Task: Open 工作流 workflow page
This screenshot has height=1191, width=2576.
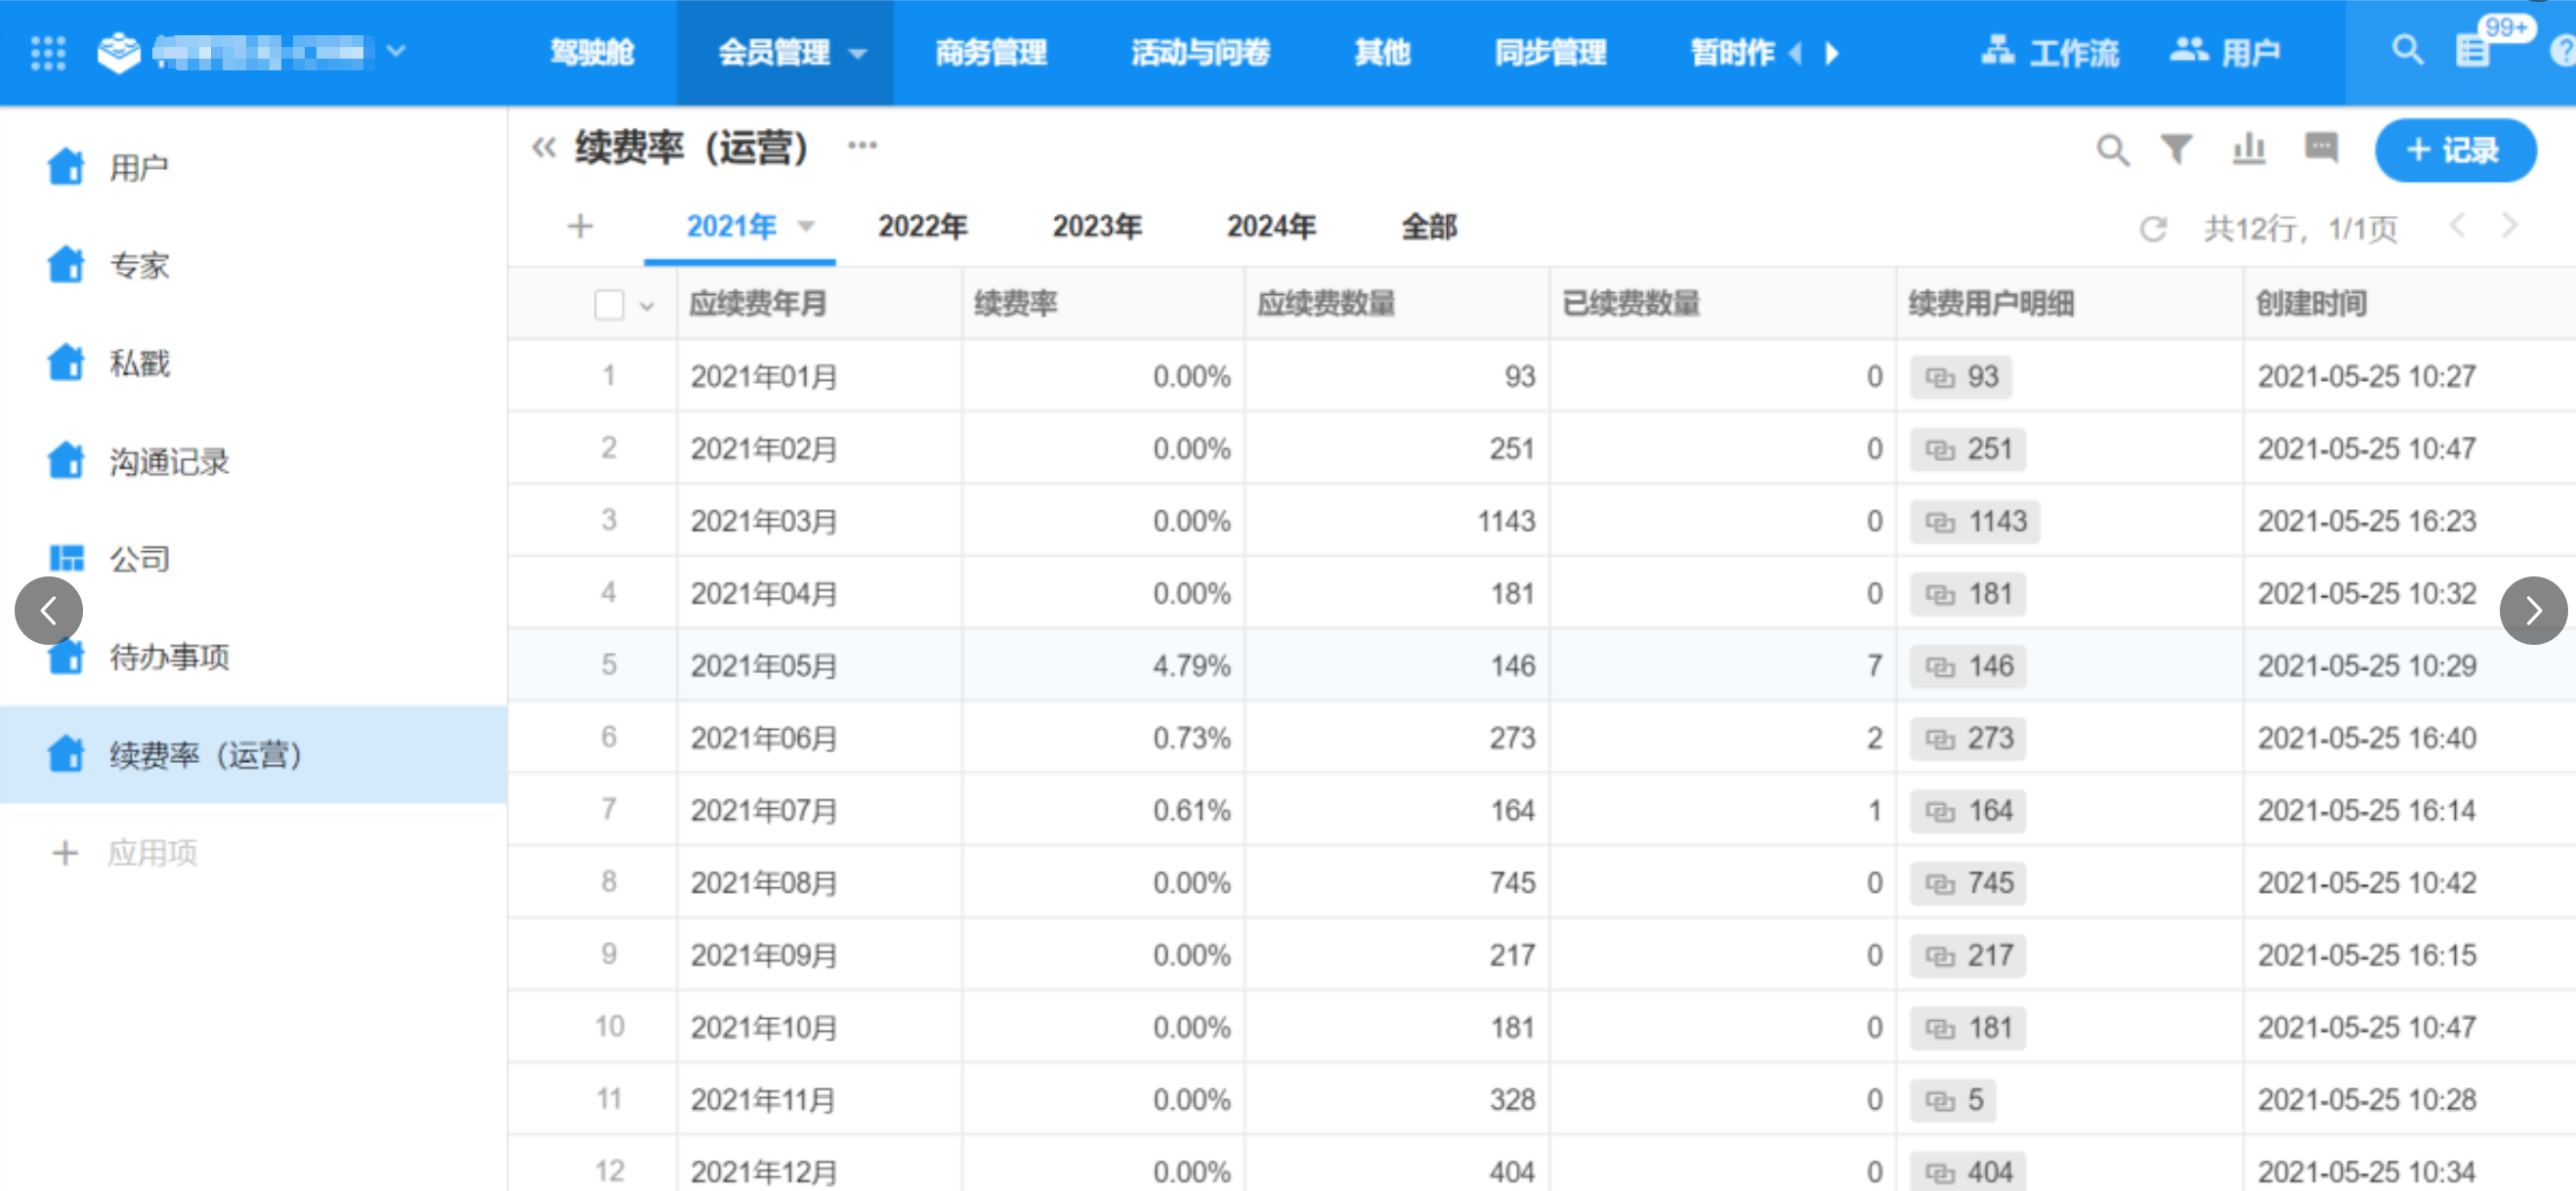Action: click(x=2050, y=52)
